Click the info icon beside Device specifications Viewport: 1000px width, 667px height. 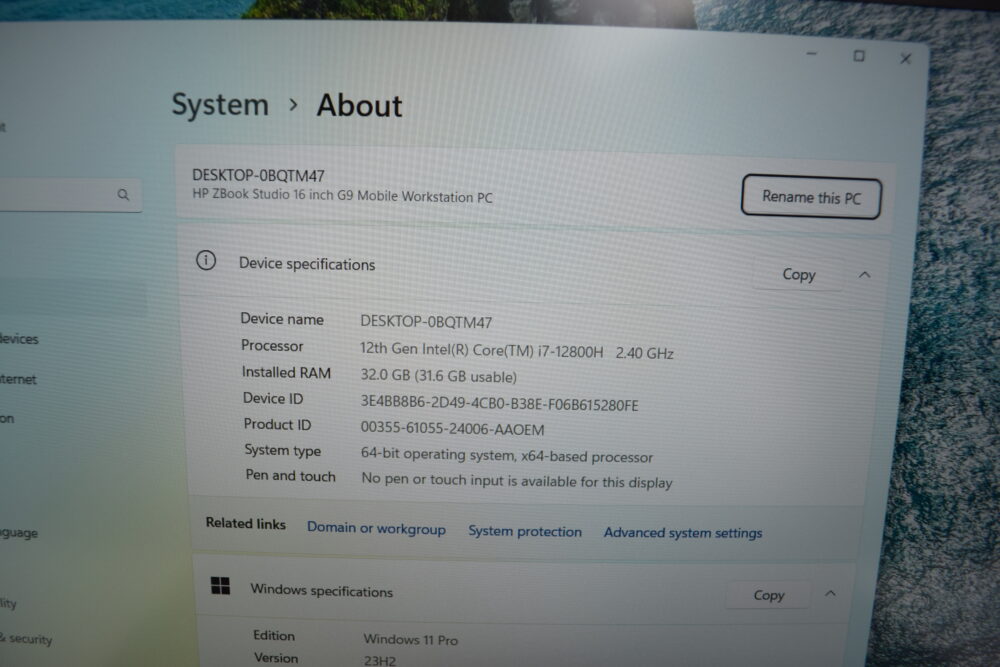tap(206, 260)
